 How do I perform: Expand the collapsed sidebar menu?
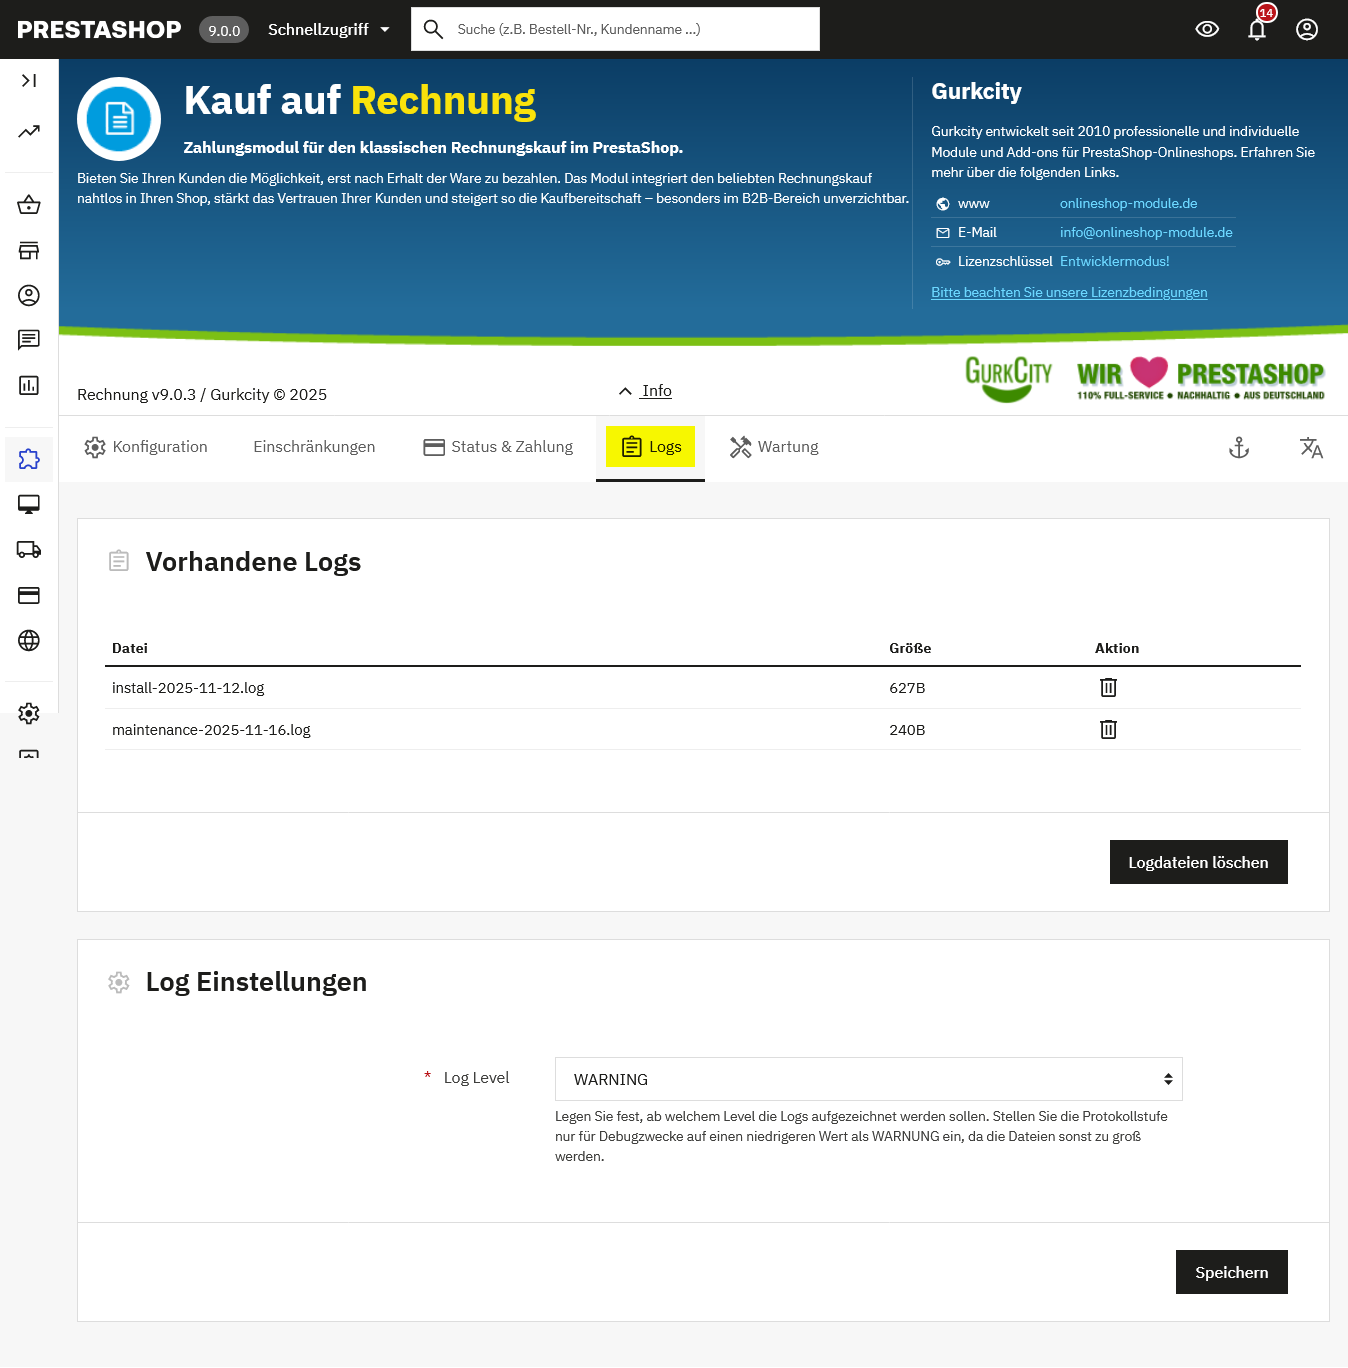29,80
